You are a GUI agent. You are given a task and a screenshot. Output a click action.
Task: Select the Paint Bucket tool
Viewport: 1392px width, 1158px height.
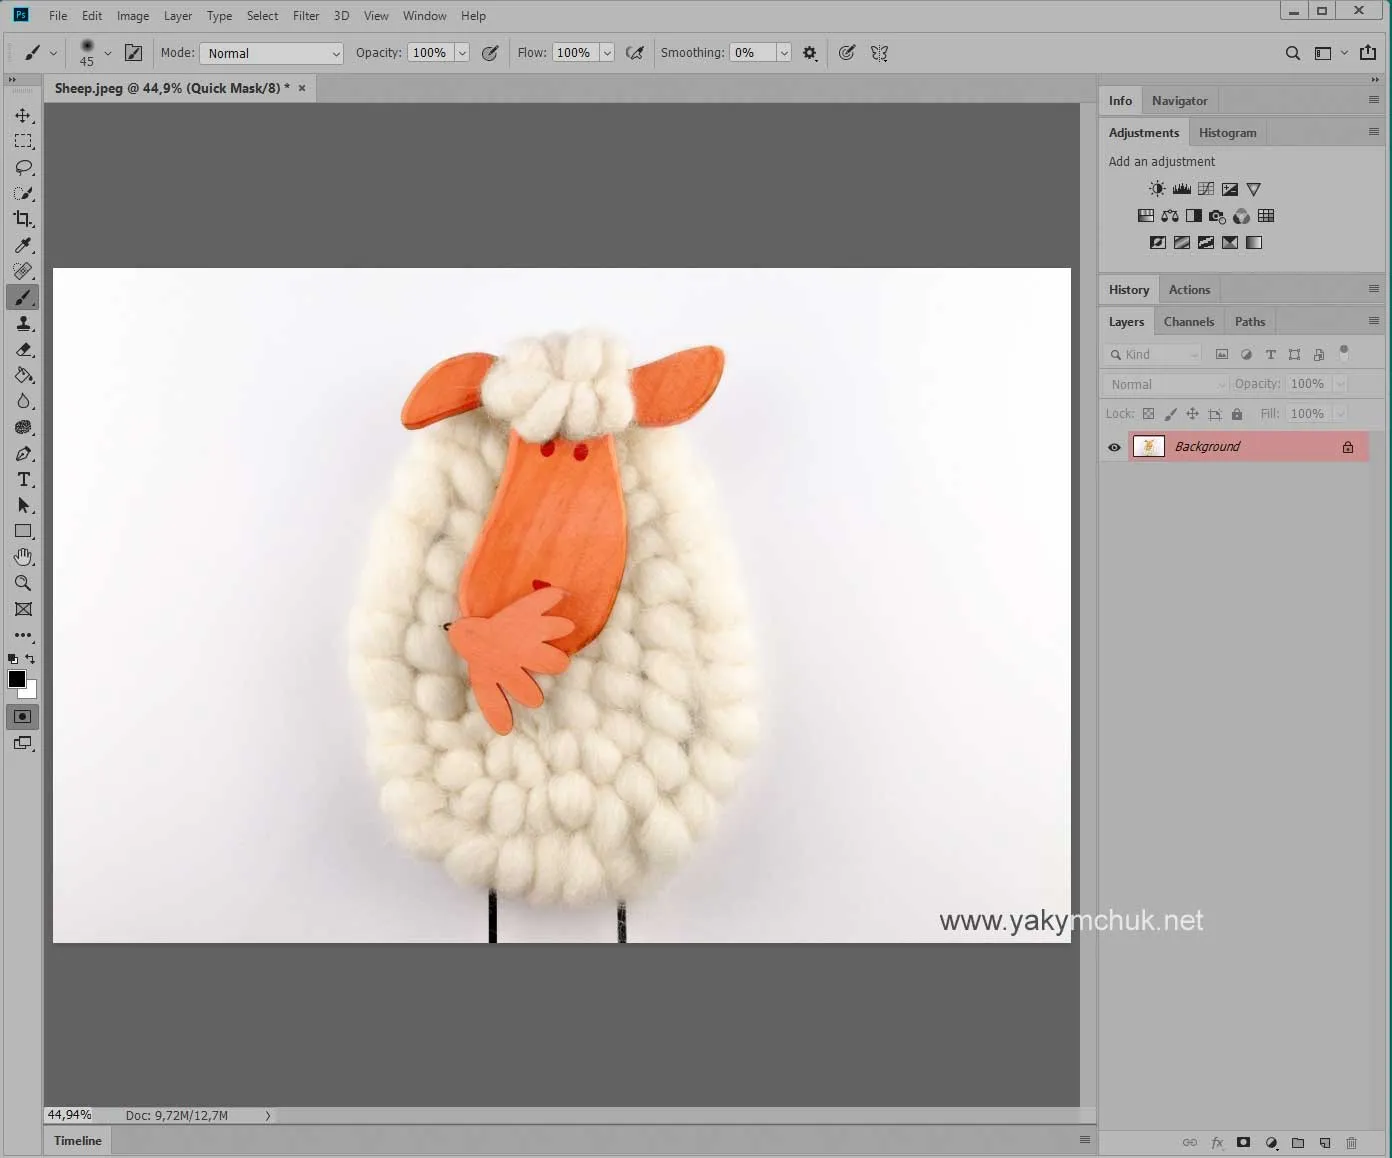pos(23,375)
